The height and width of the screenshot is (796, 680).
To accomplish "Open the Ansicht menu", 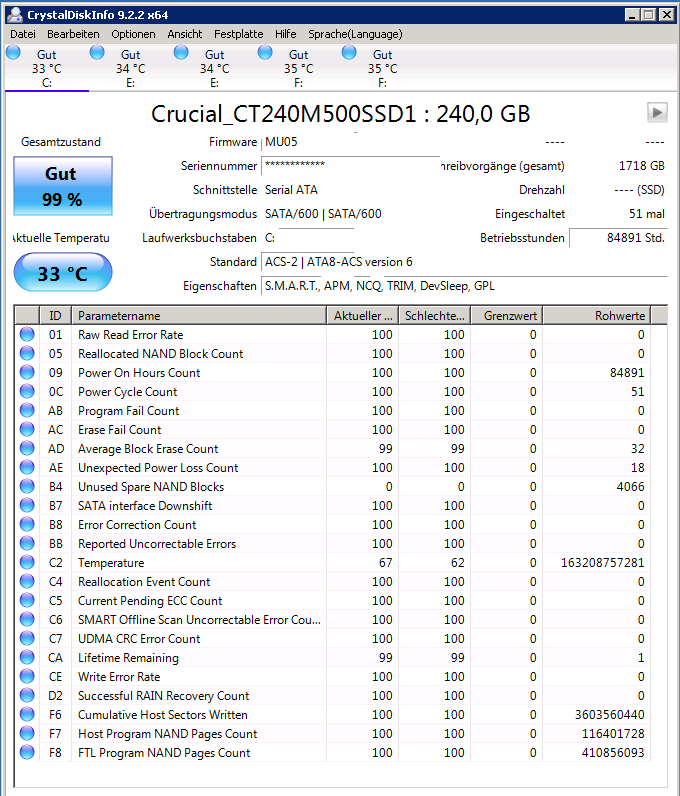I will point(184,34).
